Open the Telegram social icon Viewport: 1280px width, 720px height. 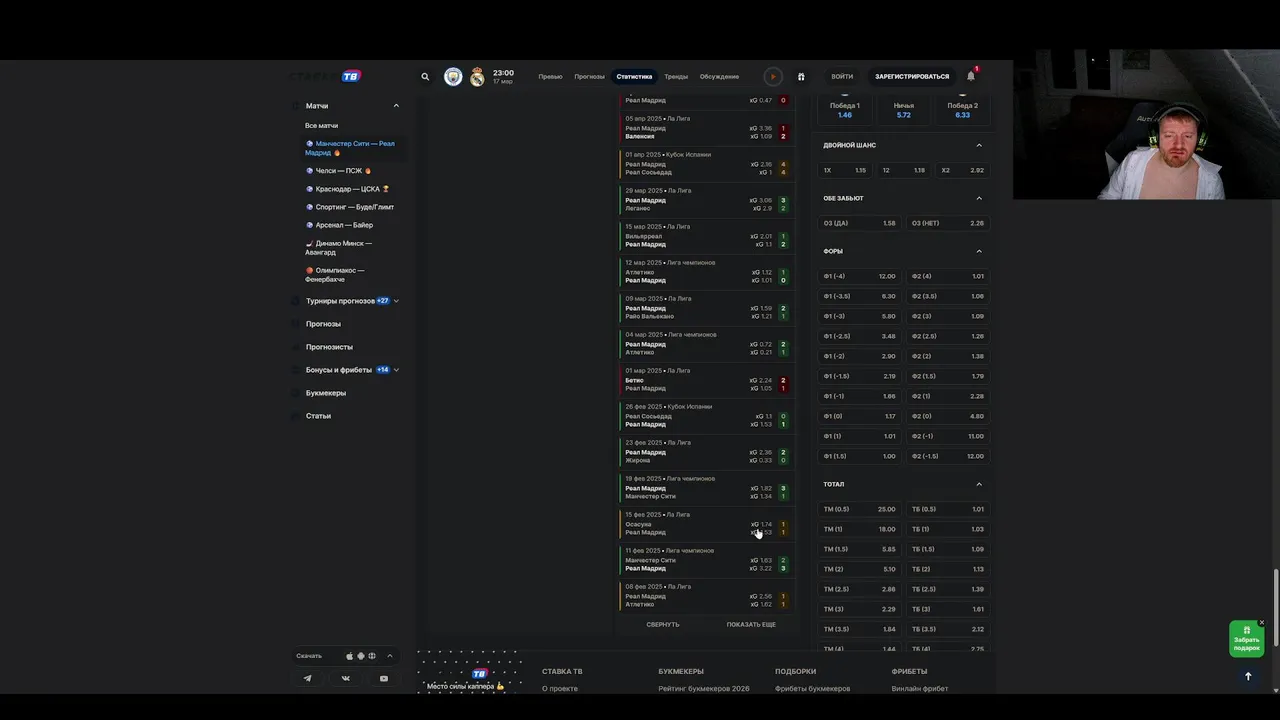pos(307,678)
